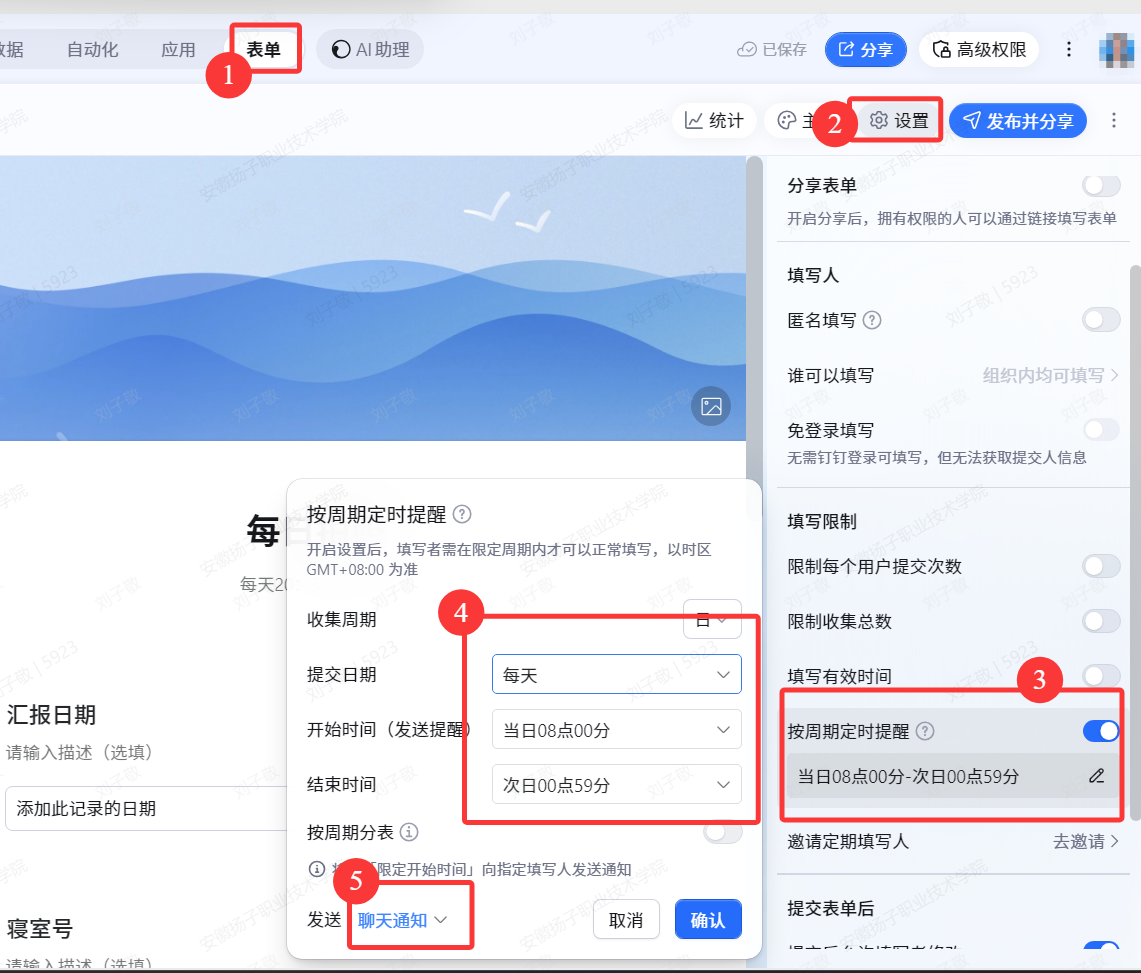Open the 开始时间 当日08点00分 dropdown

pyautogui.click(x=616, y=730)
